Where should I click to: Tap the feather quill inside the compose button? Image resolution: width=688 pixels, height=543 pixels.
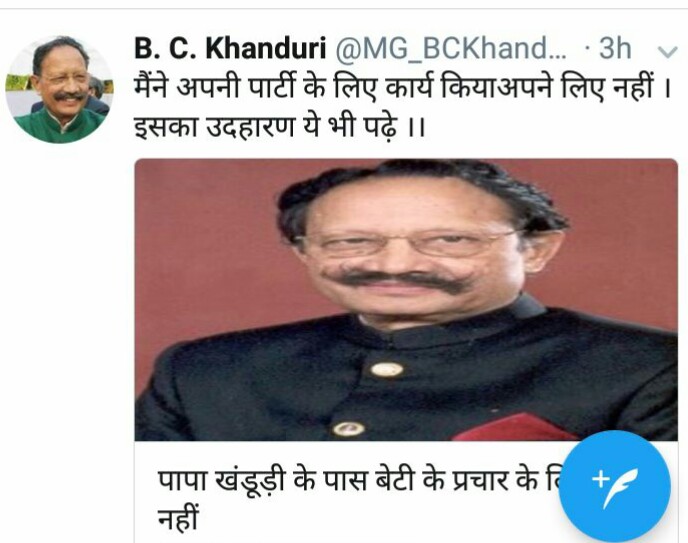coord(621,487)
